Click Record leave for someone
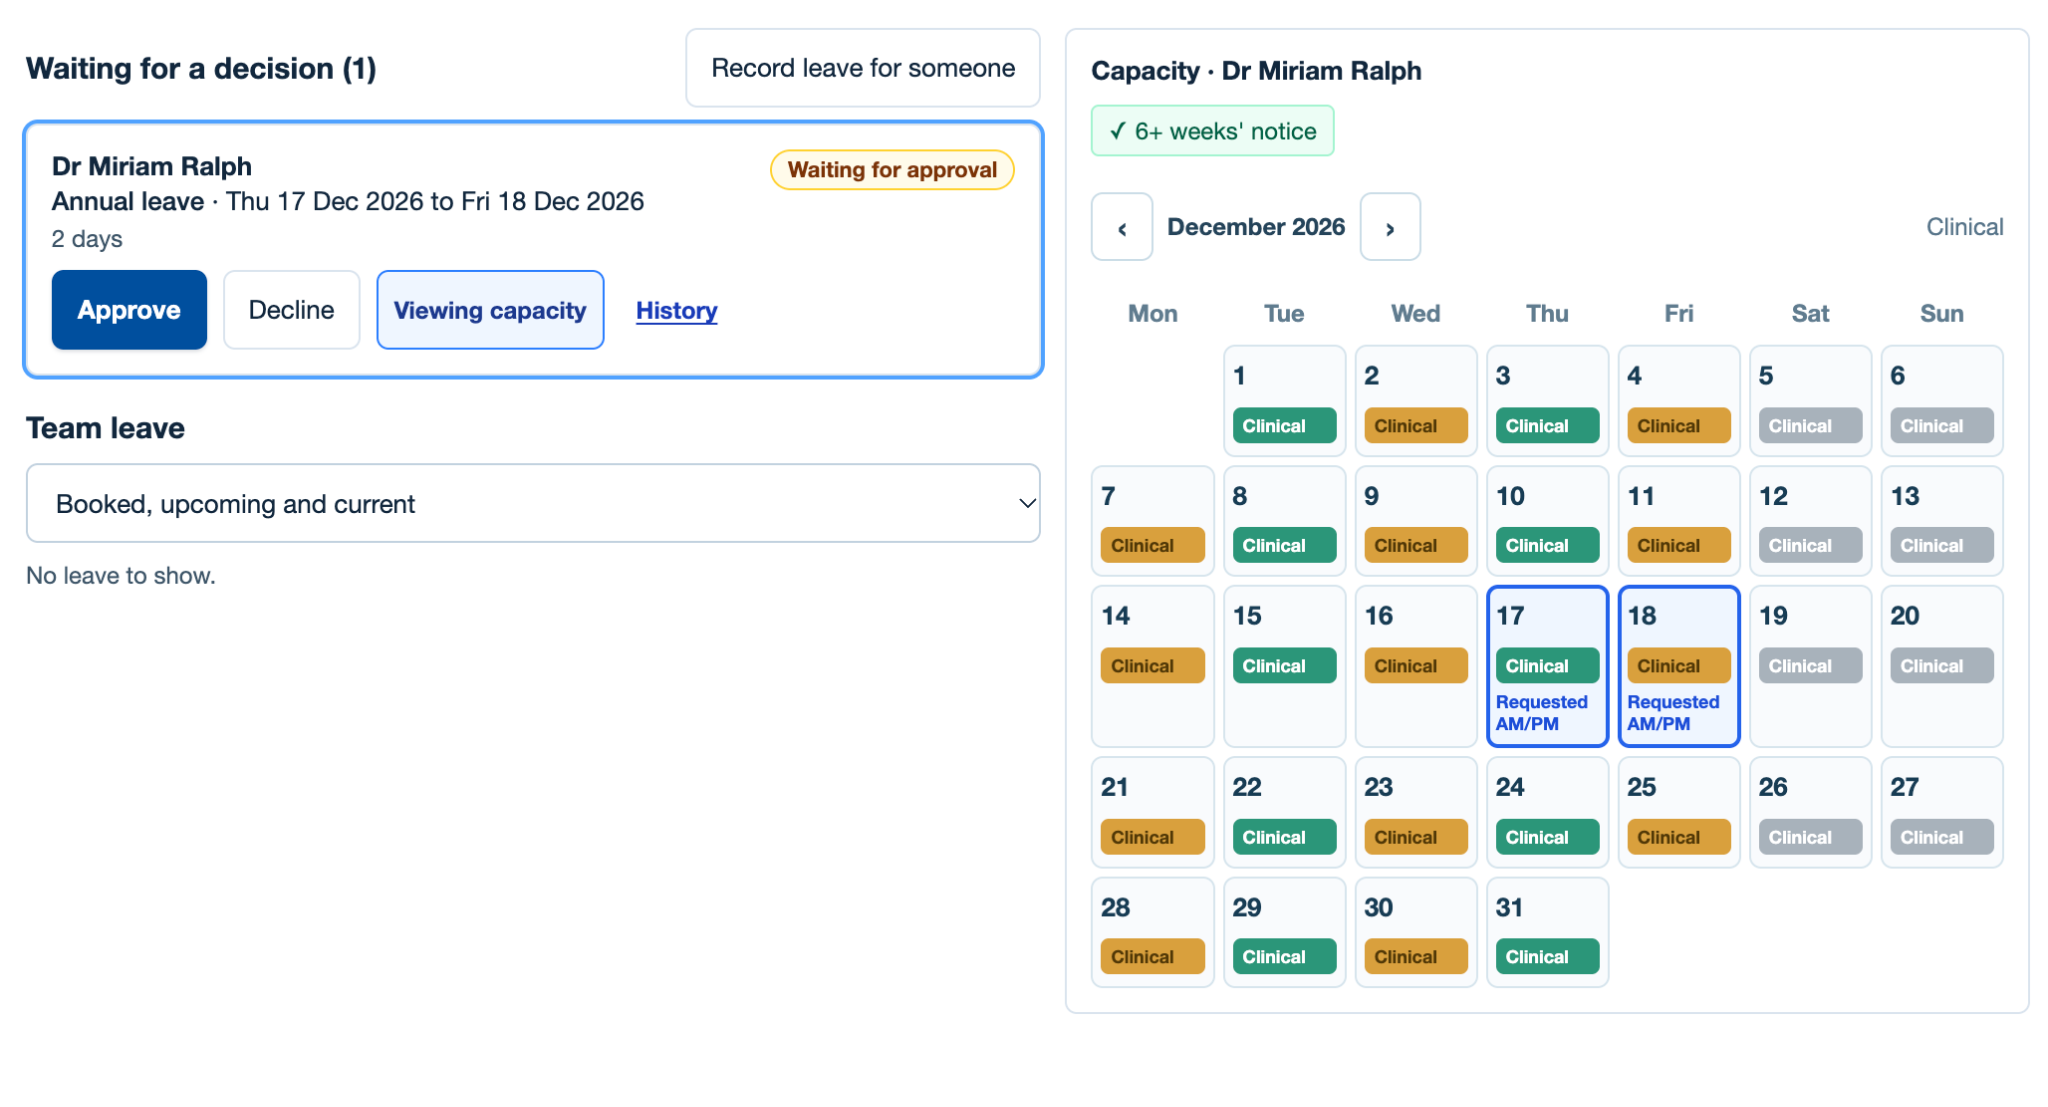2048x1107 pixels. click(x=863, y=68)
